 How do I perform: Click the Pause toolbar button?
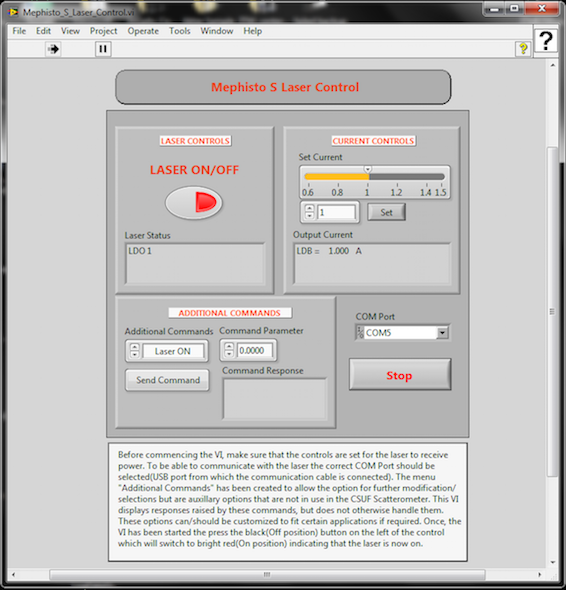(103, 49)
